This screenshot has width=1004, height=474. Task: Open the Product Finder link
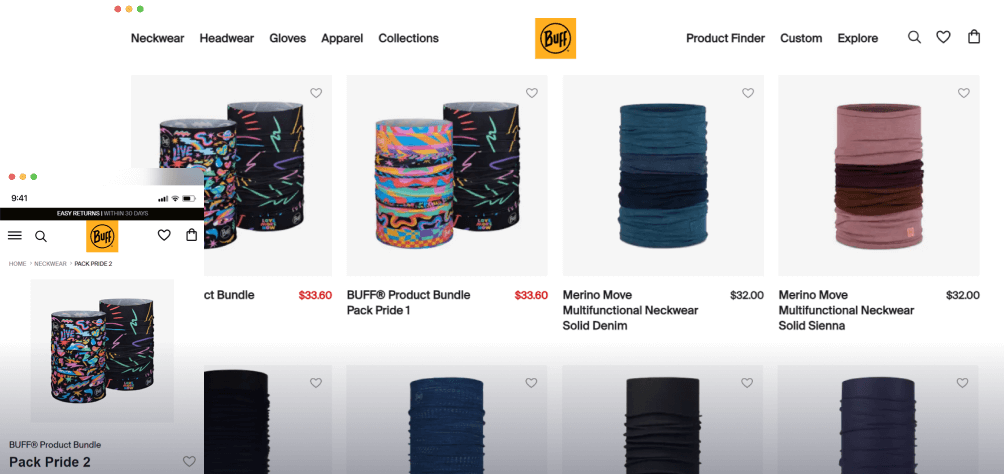pos(725,38)
